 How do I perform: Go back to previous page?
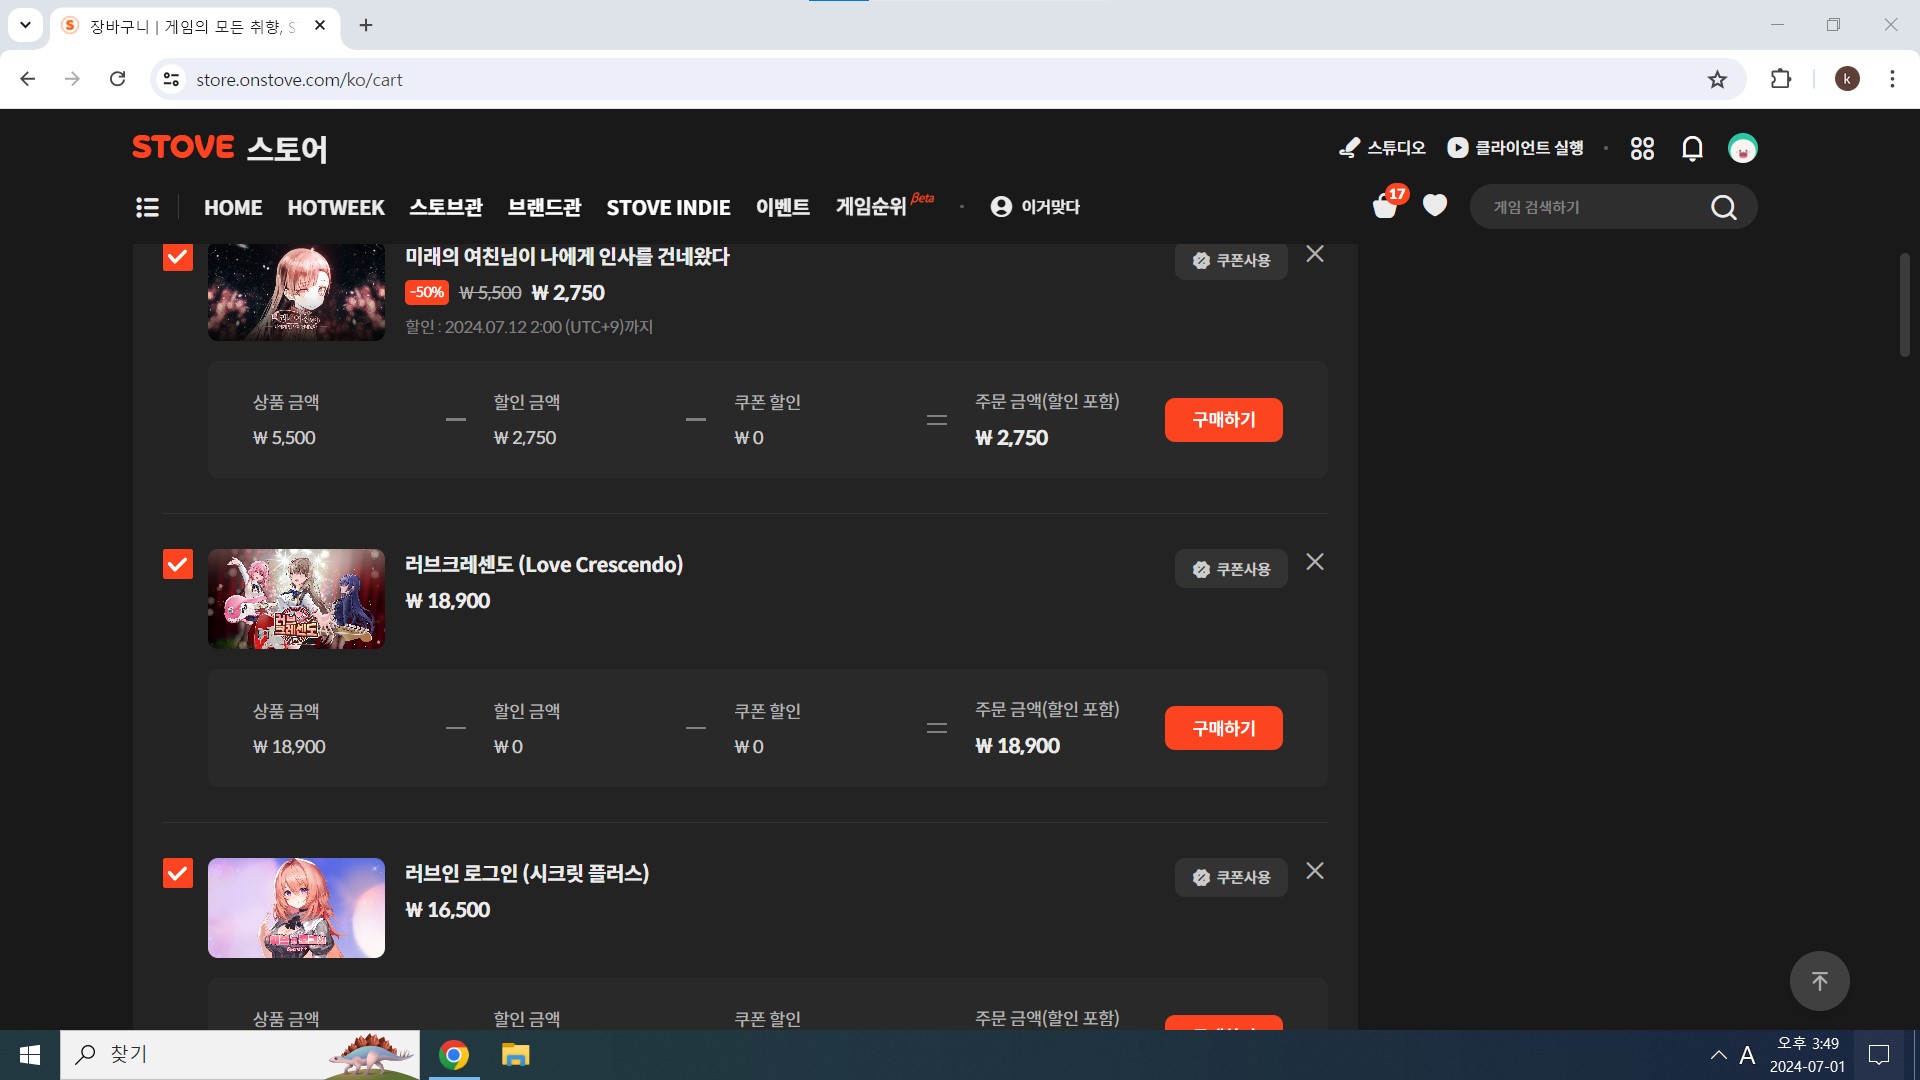click(28, 79)
